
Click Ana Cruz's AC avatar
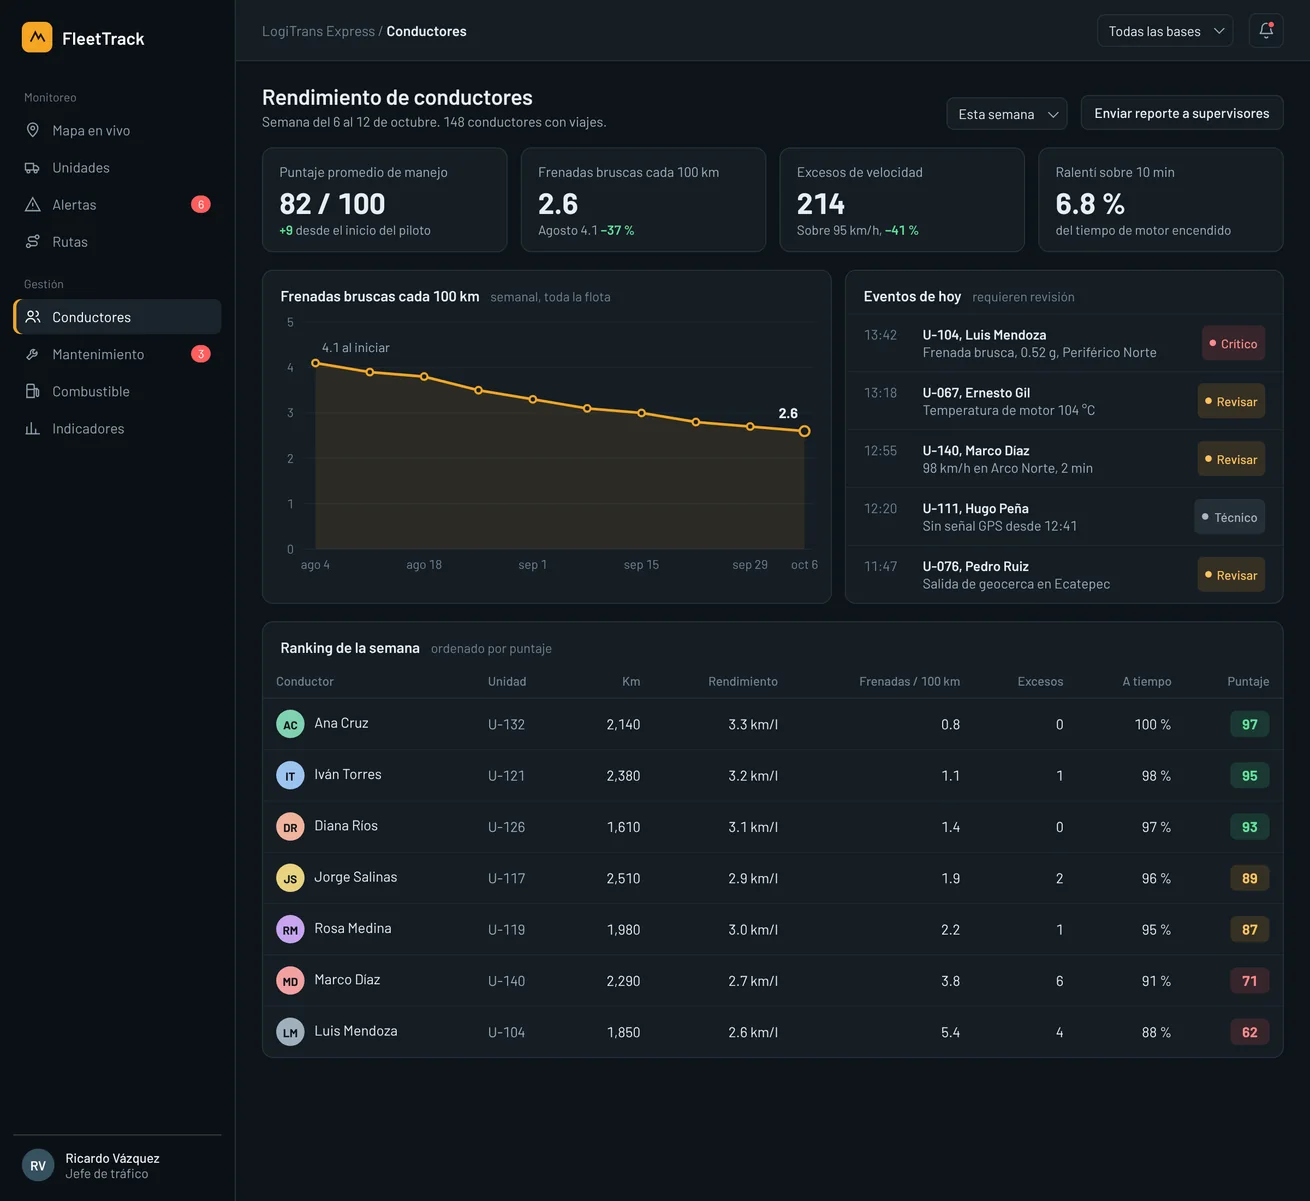point(290,724)
